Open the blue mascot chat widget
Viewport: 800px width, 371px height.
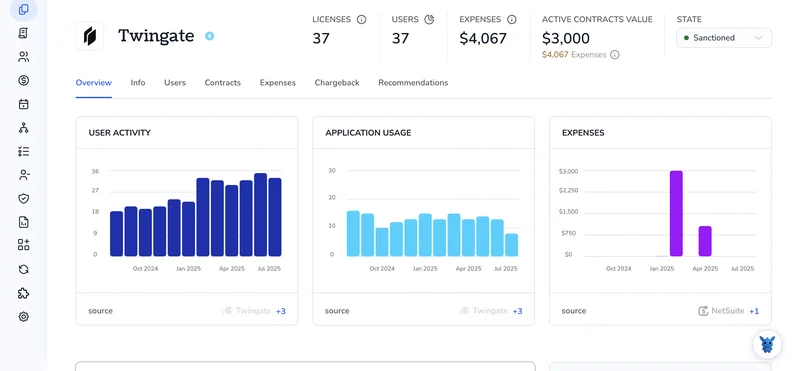click(x=767, y=344)
